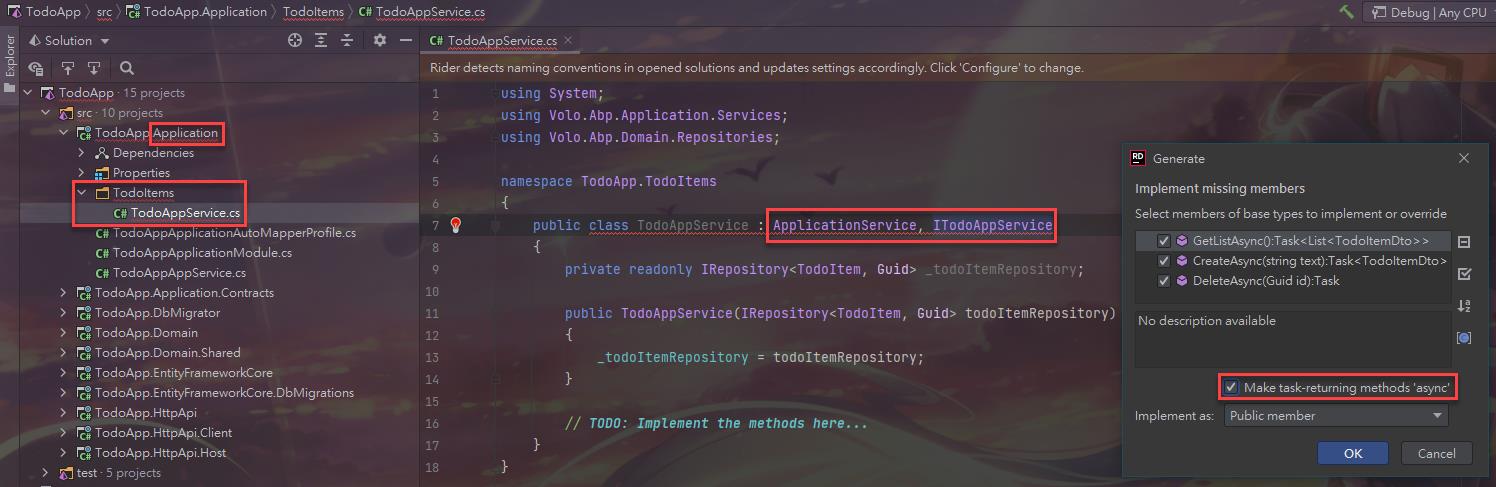Expand the TodoApp.Domain project node

point(64,333)
